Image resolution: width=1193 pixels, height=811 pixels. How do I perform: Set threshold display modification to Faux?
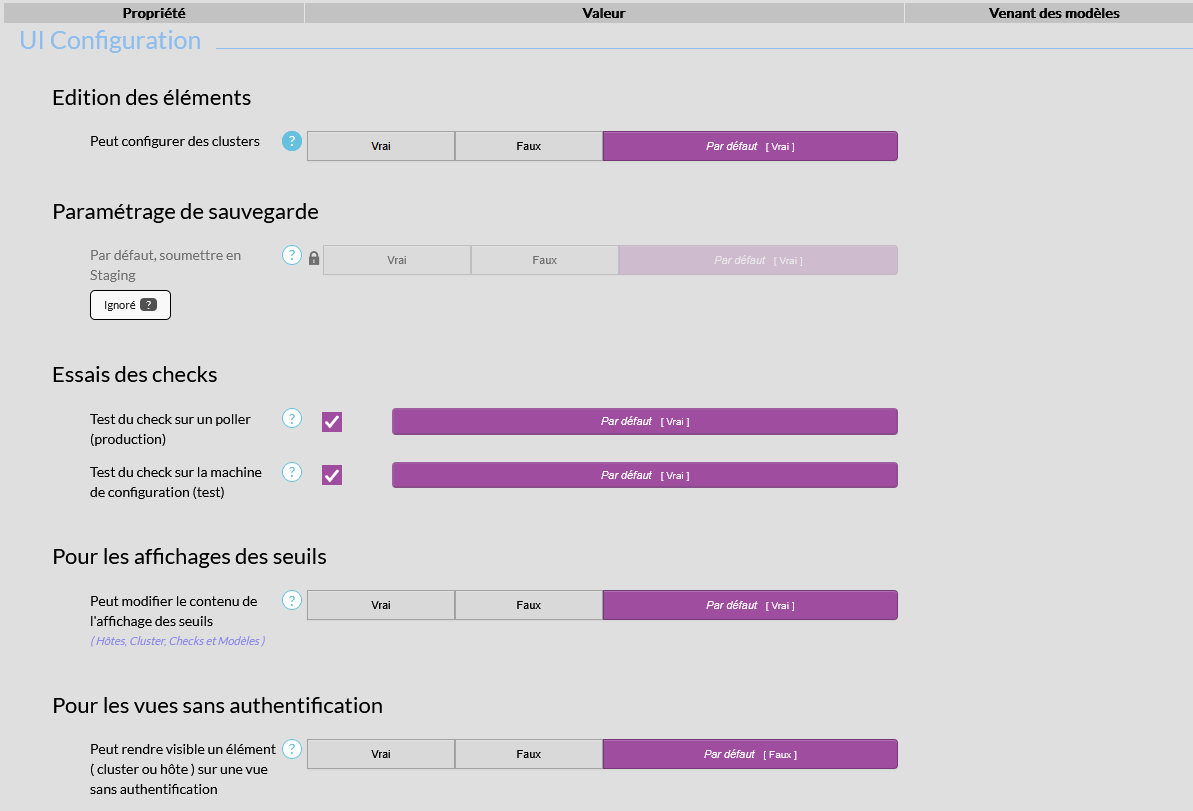pyautogui.click(x=529, y=605)
